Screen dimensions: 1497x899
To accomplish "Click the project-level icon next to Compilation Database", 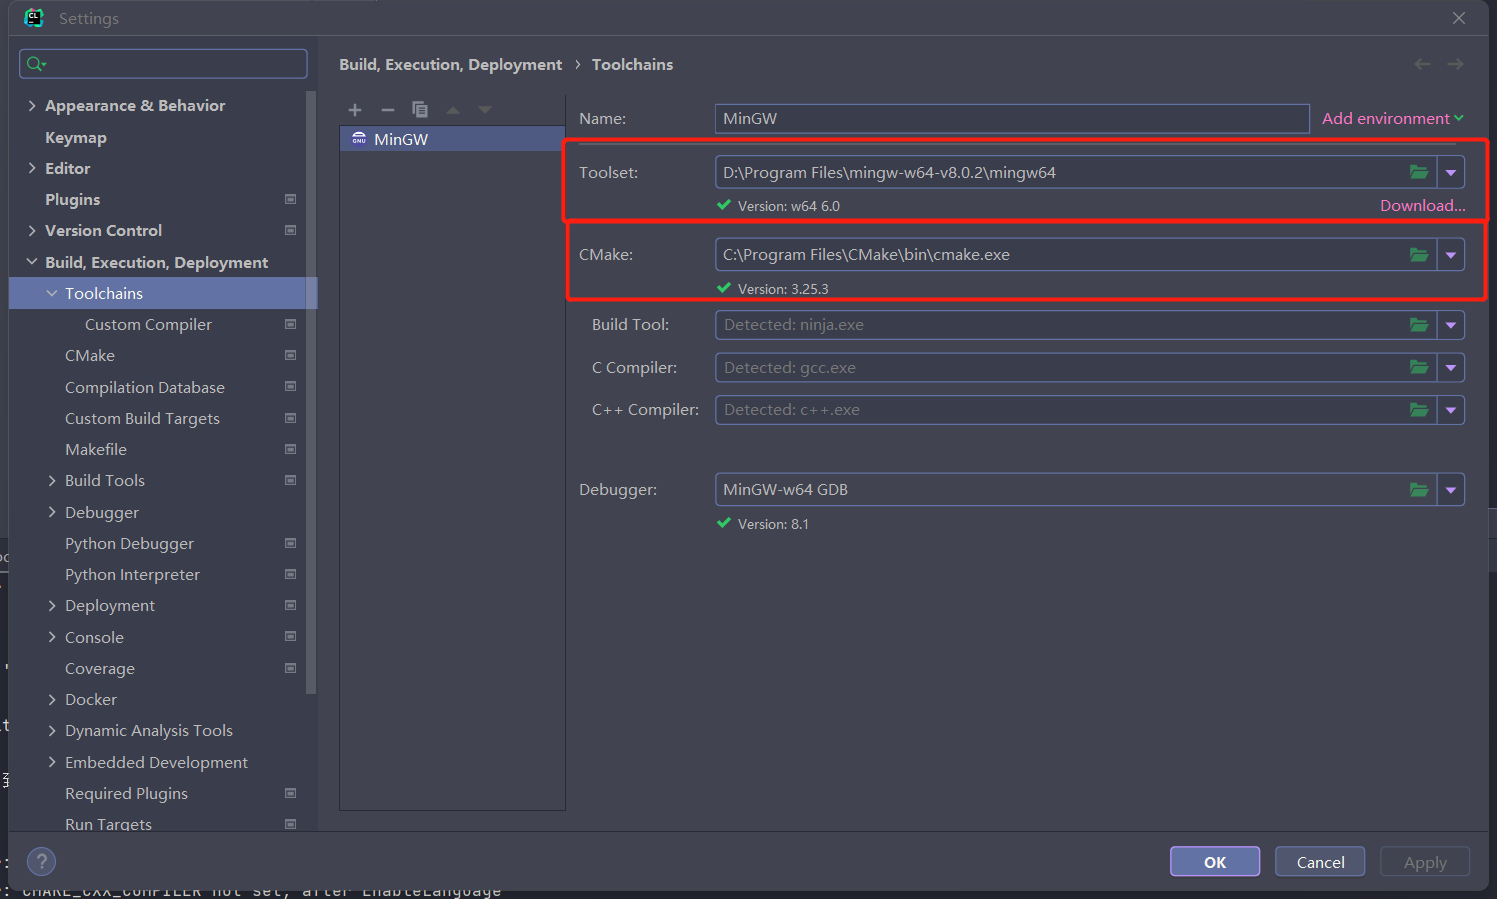I will [291, 387].
